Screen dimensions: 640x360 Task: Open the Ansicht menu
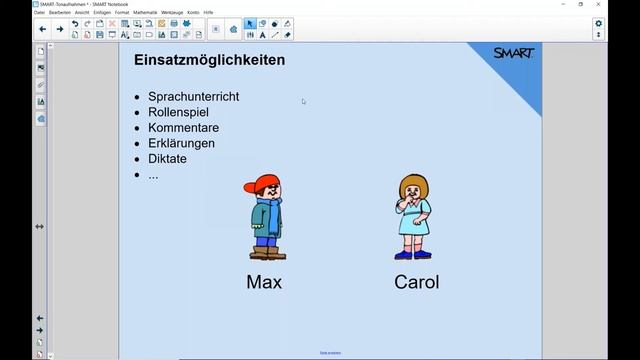pyautogui.click(x=82, y=13)
